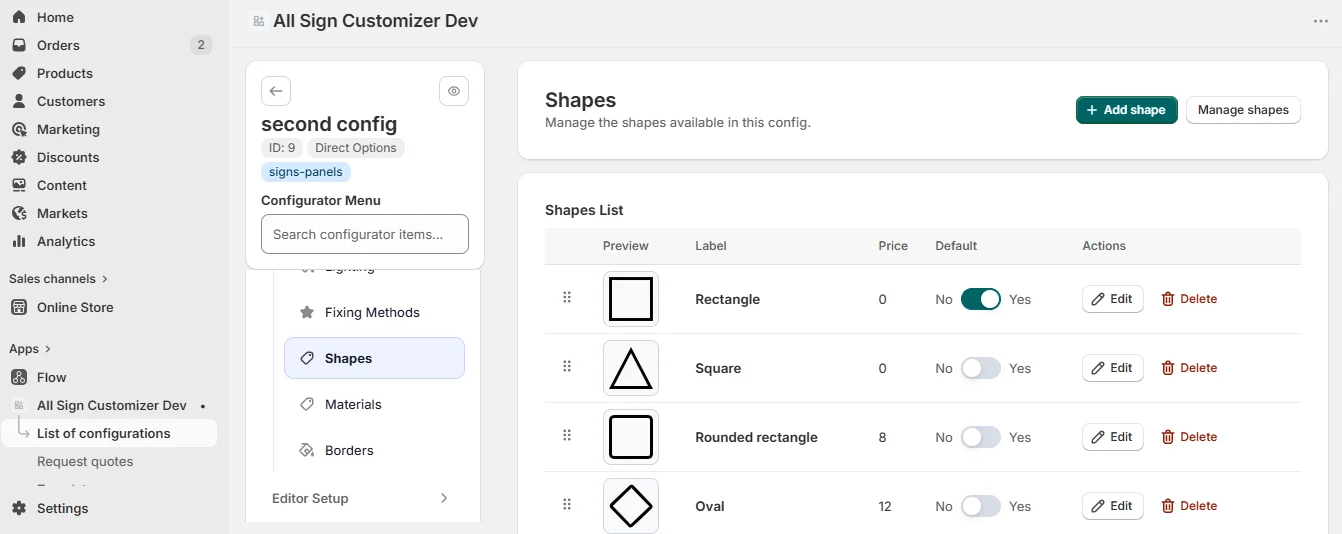Open the Materials menu item
Screen dimensions: 1342x534
[374, 404]
